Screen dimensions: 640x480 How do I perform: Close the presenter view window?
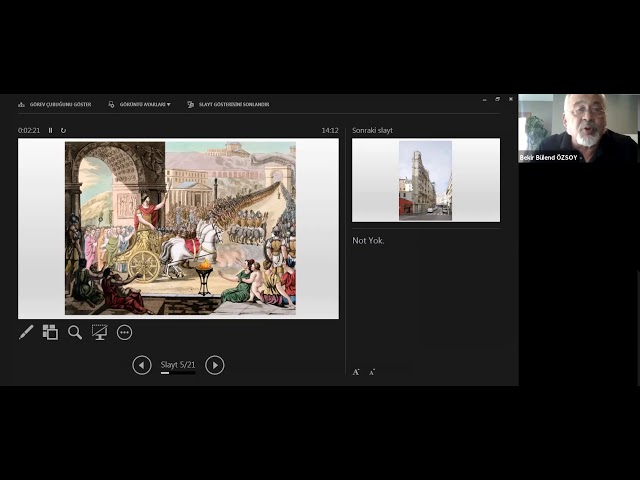(511, 99)
